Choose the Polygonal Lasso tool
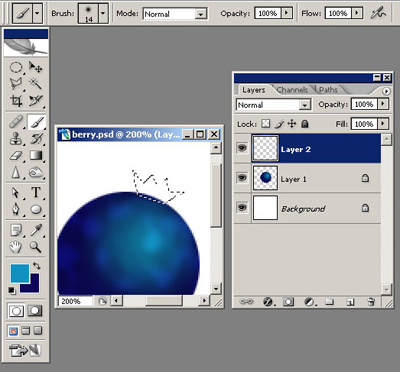Image resolution: width=400 pixels, height=372 pixels. tap(16, 83)
